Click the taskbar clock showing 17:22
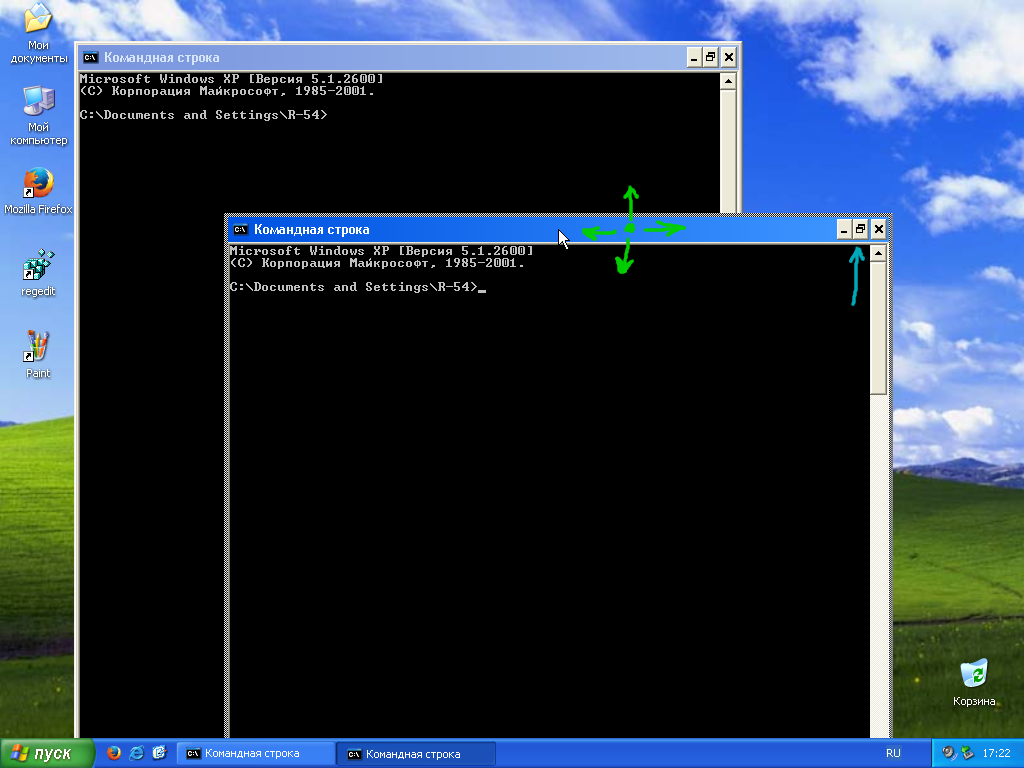 [x=996, y=753]
